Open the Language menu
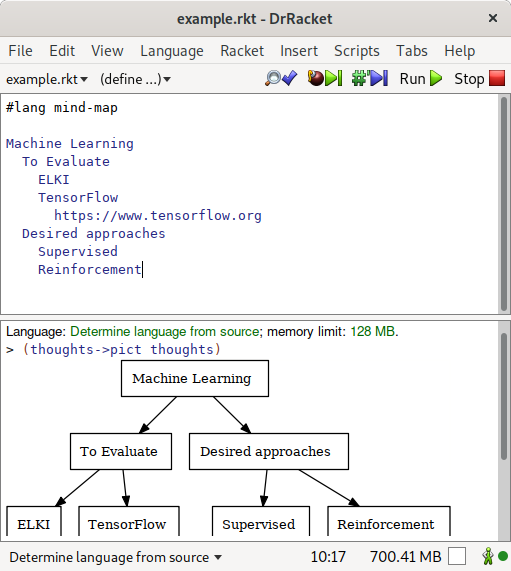This screenshot has height=571, width=511. click(x=172, y=51)
